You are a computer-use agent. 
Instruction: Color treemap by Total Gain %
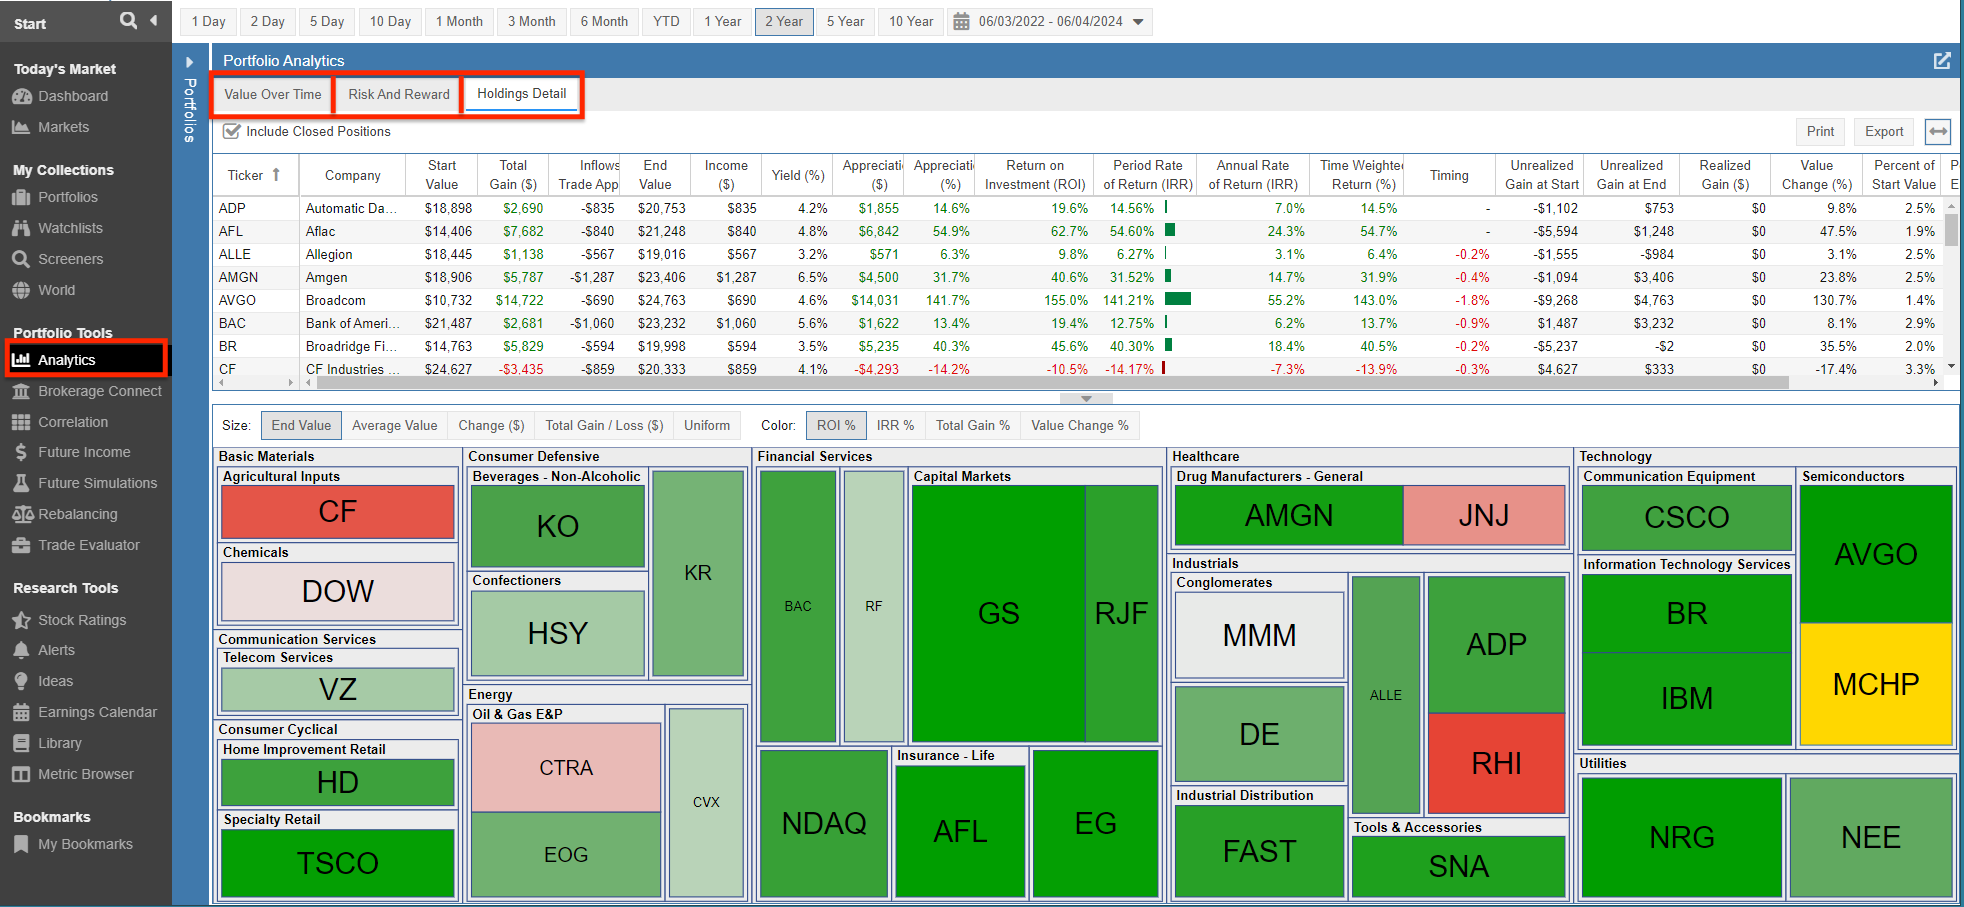pyautogui.click(x=973, y=425)
